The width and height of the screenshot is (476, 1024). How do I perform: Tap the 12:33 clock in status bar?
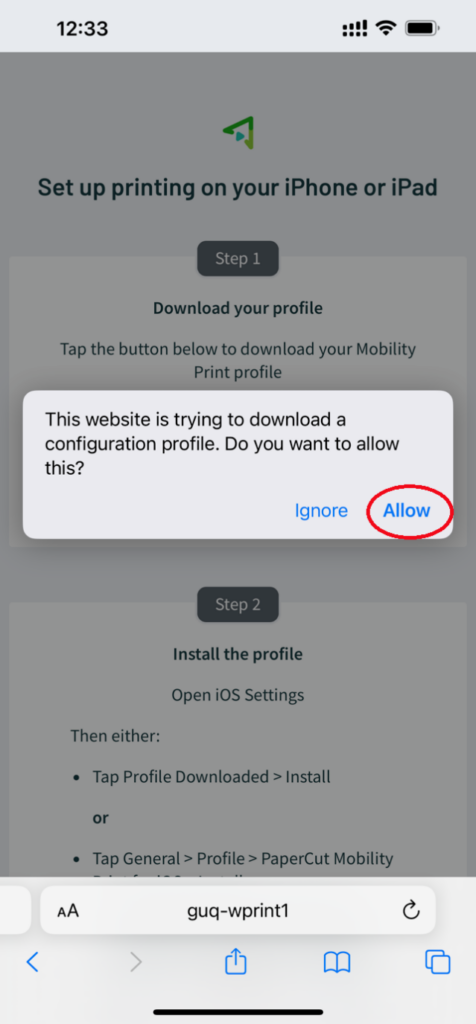click(x=82, y=29)
